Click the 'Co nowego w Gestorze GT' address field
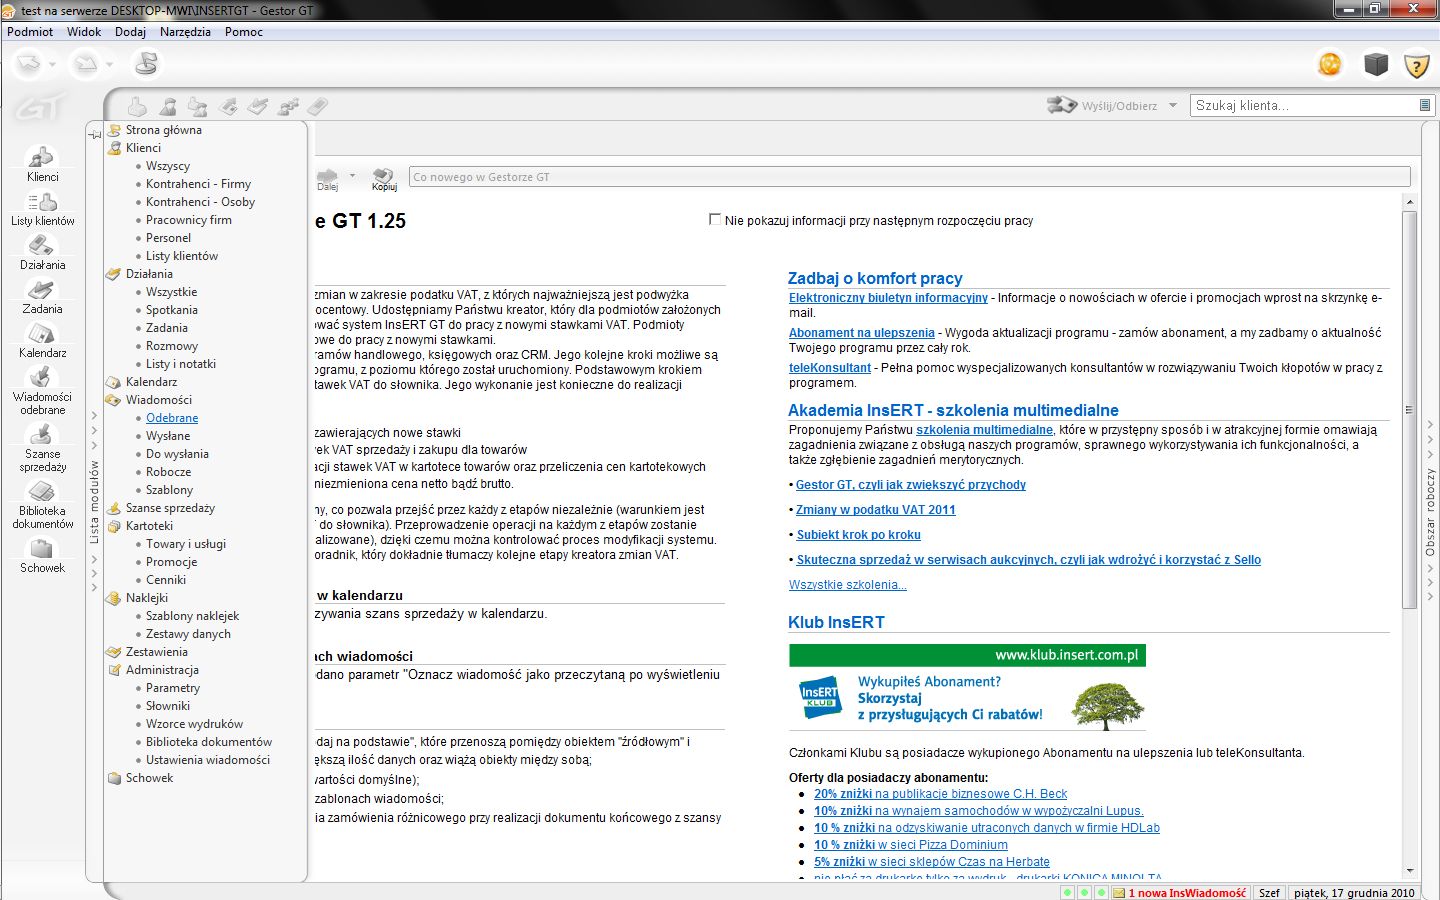This screenshot has width=1440, height=900. tap(909, 177)
